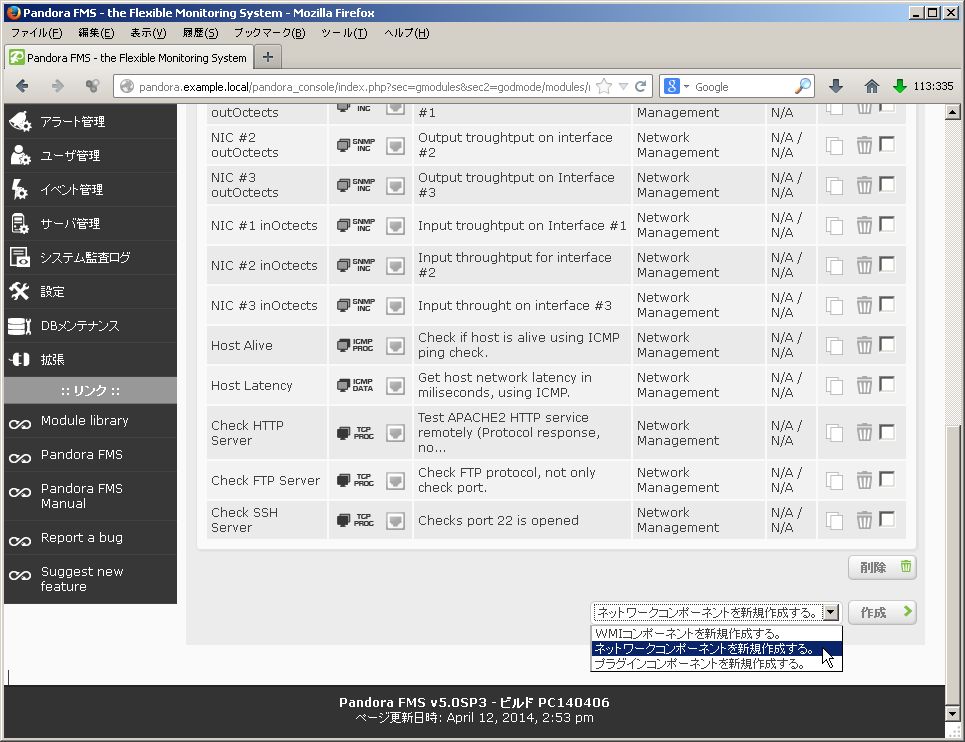Tick checkbox for Check SSH Server

pos(887,519)
